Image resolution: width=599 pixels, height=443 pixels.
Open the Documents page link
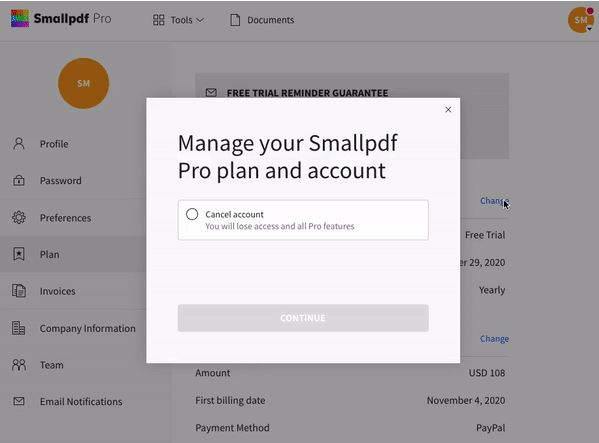coord(270,20)
